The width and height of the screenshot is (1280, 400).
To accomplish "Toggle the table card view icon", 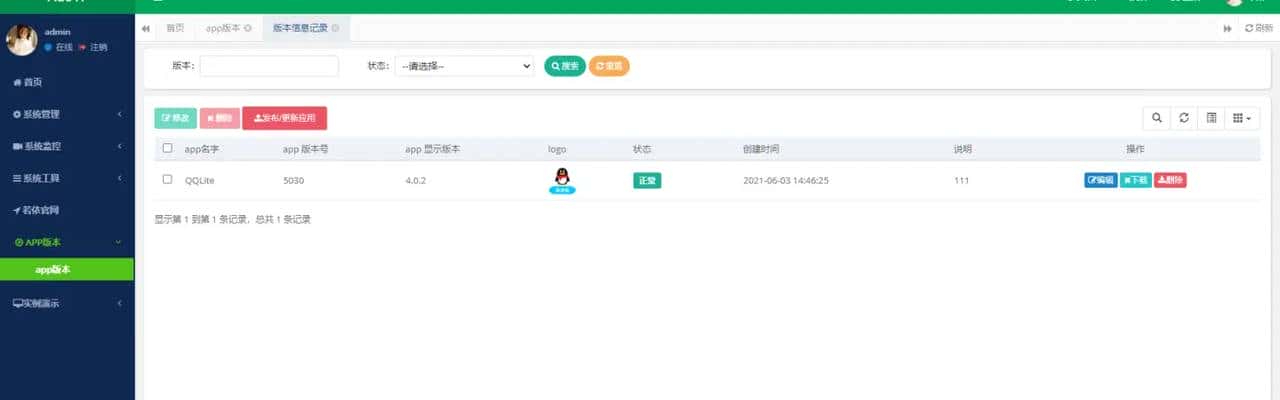I will click(x=1211, y=118).
